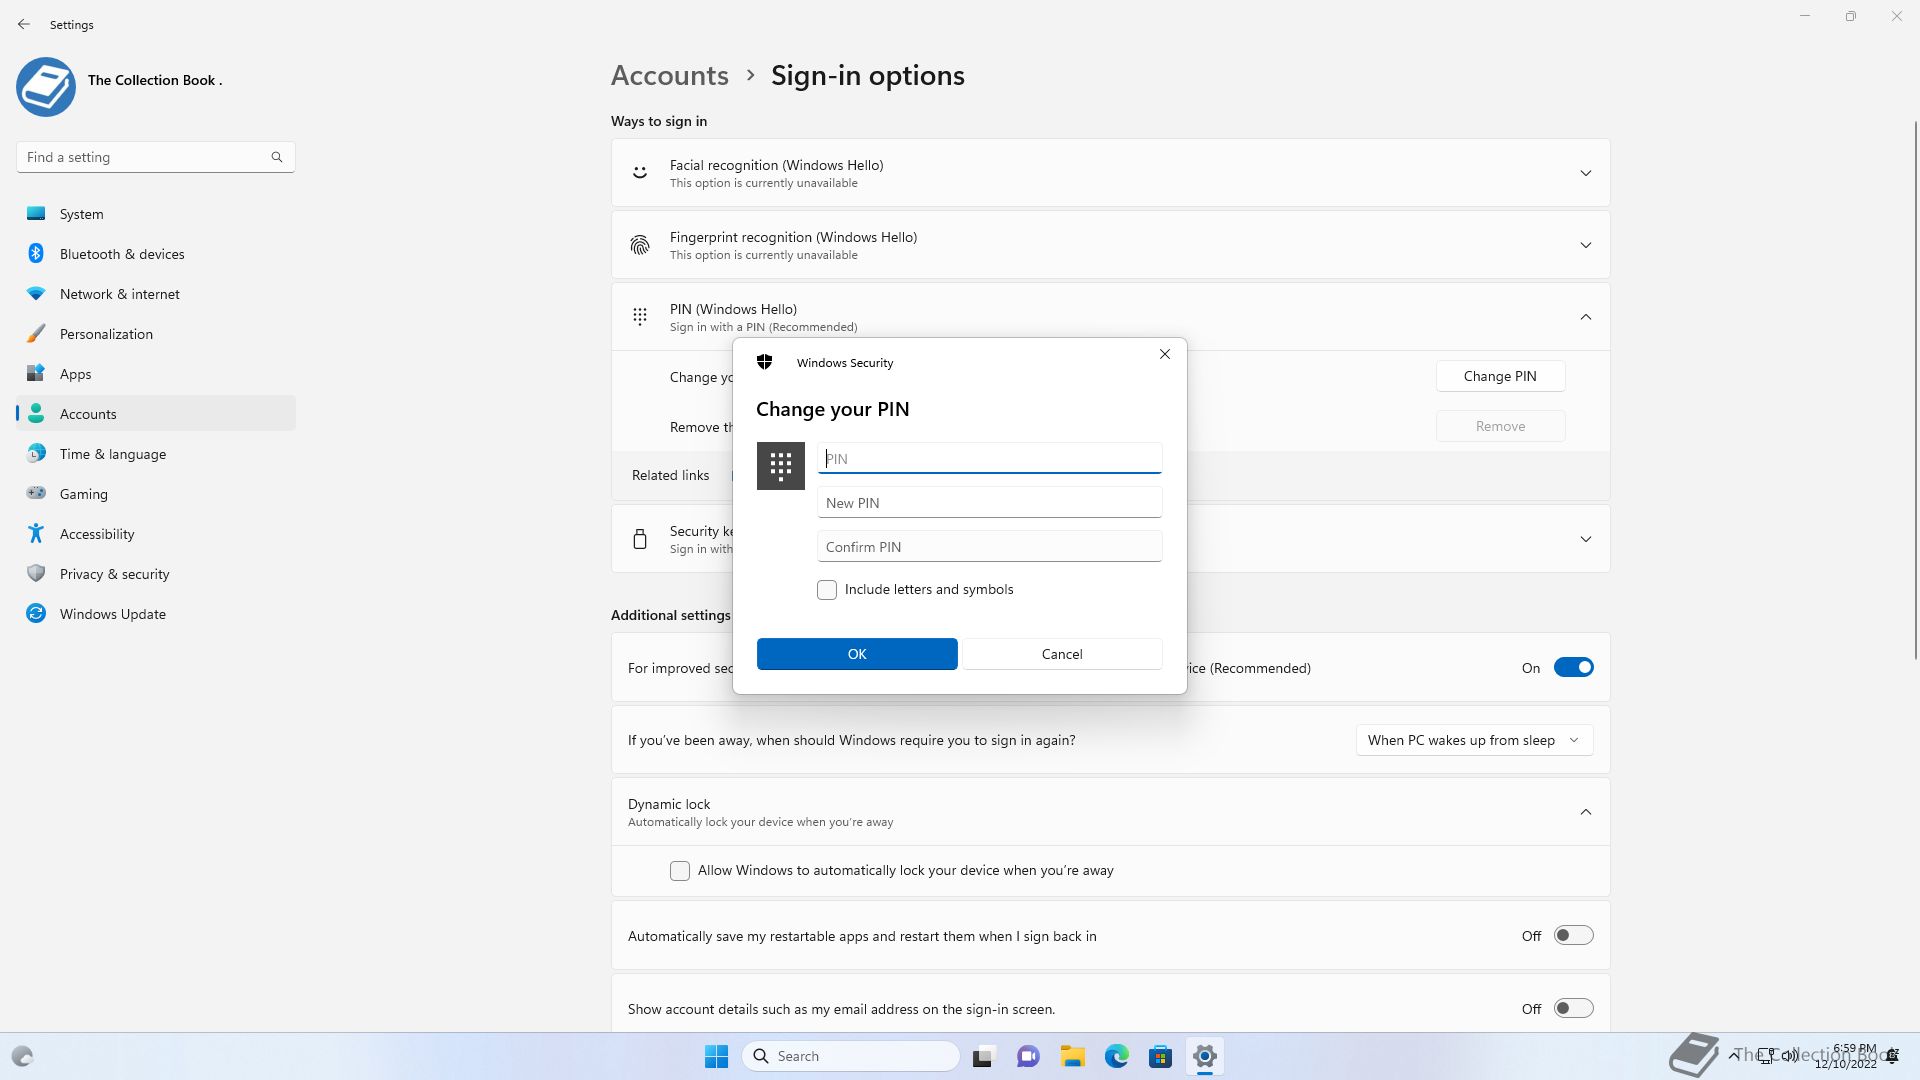Click the keypad icon in the dialog
Viewport: 1920px width, 1080px height.
(781, 466)
